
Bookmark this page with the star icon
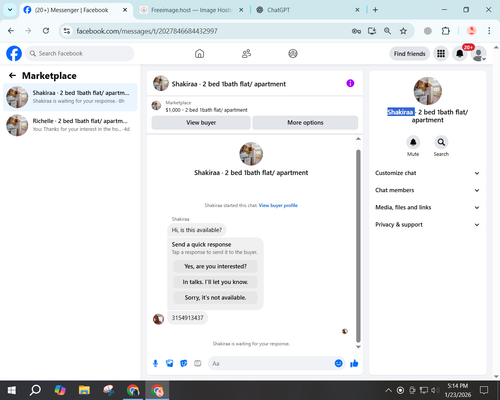[403, 31]
